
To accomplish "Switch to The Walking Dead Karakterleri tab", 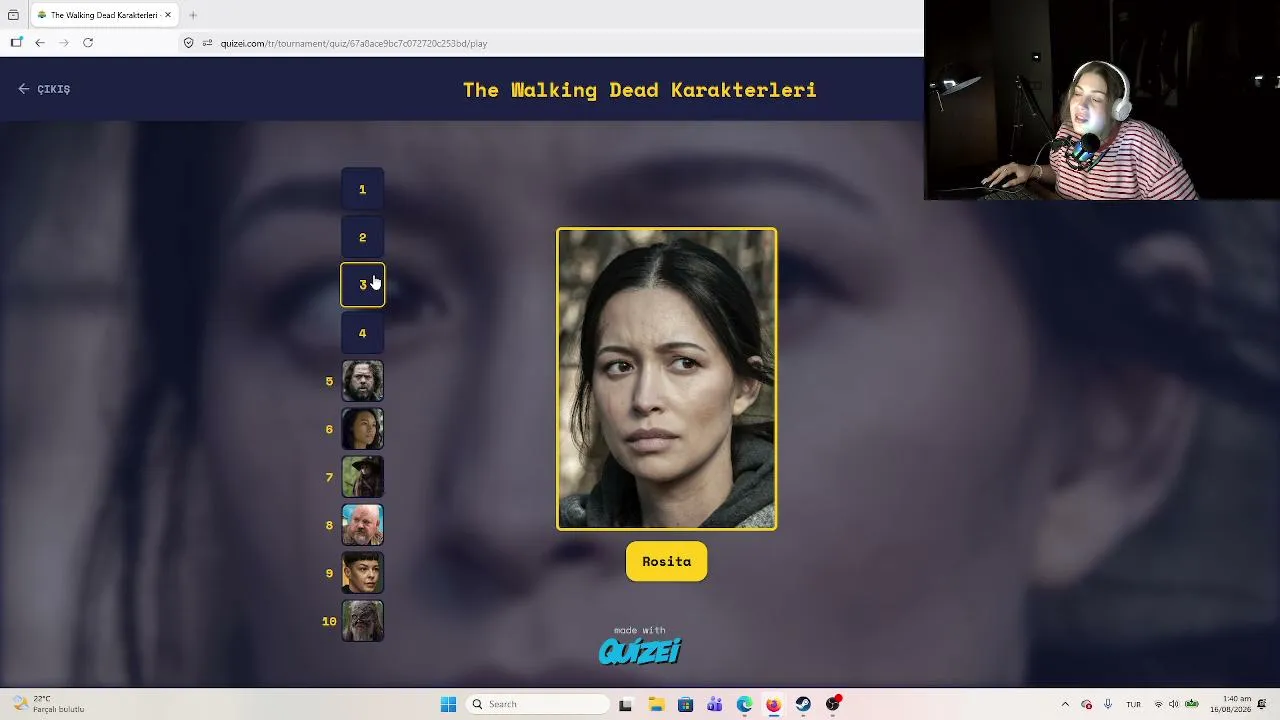I will [105, 15].
